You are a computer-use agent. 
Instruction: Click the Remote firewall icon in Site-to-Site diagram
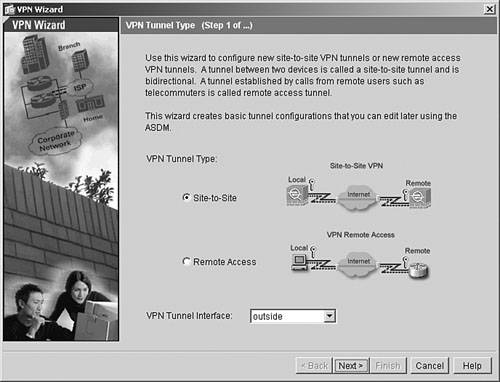[420, 197]
